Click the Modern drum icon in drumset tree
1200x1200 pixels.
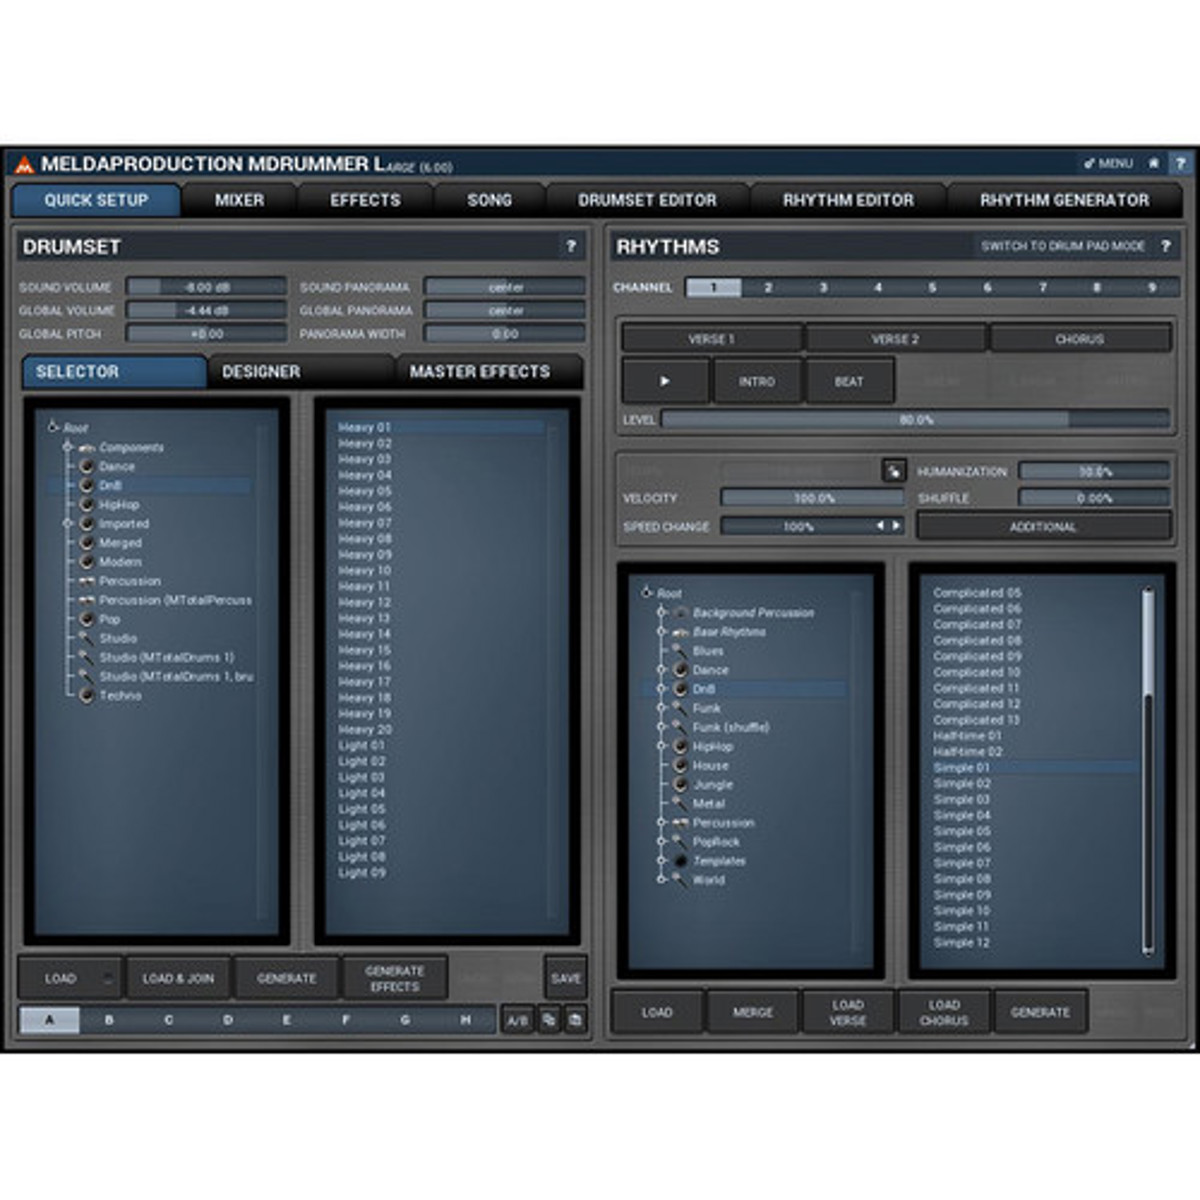tap(87, 562)
